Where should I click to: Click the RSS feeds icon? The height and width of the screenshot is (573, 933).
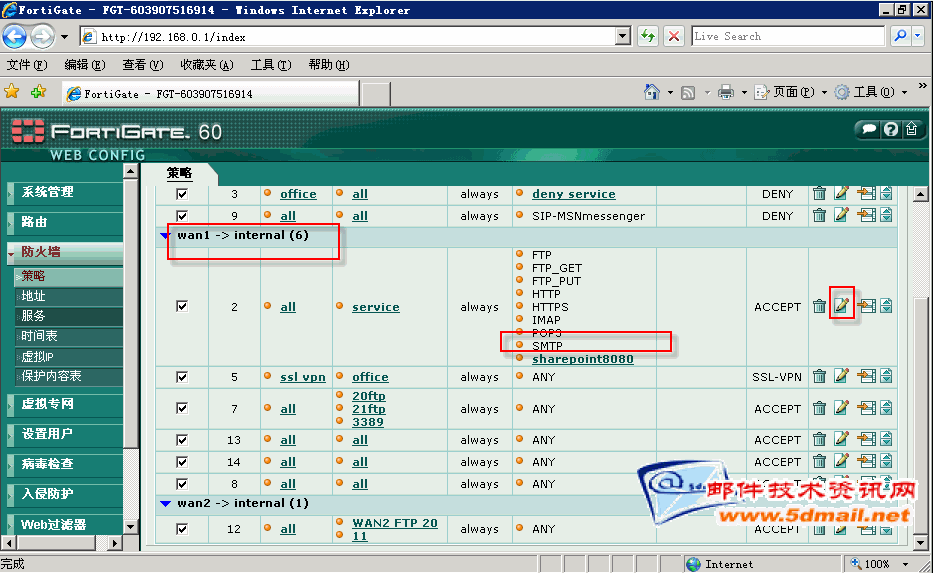click(x=688, y=93)
